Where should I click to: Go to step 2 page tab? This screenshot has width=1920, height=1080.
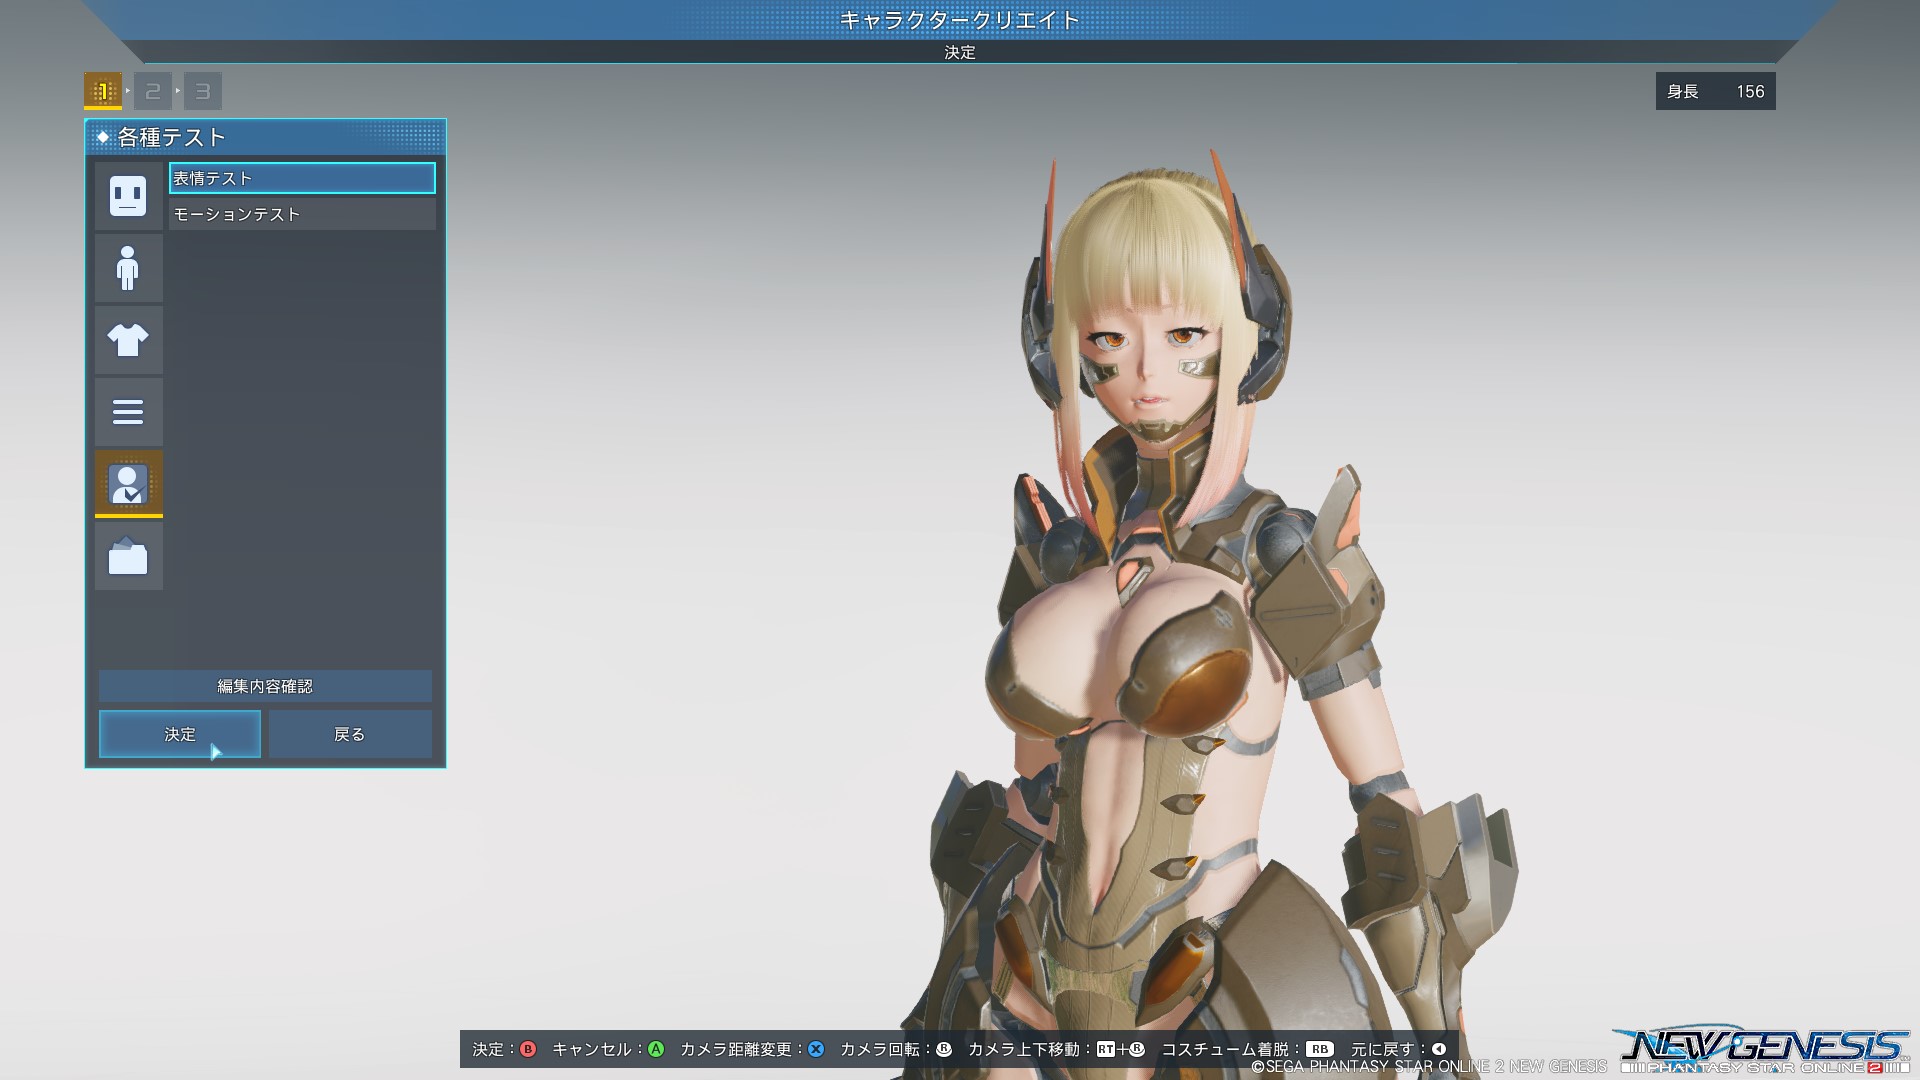153,91
